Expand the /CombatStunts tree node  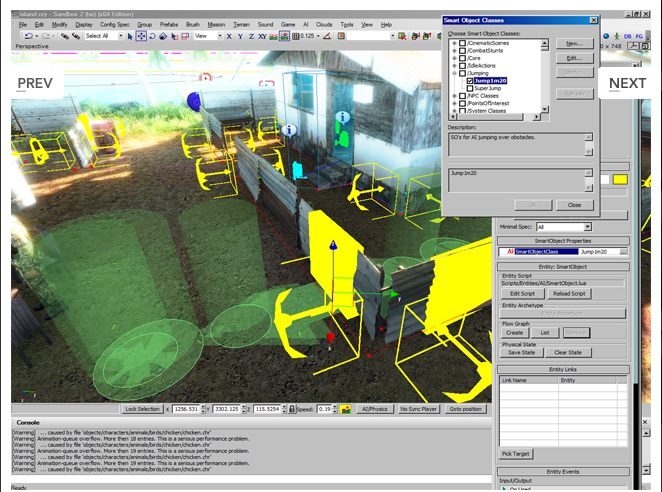454,51
